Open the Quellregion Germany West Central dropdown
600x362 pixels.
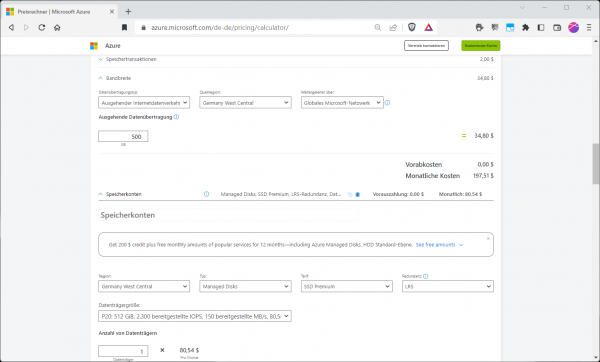pyautogui.click(x=245, y=103)
